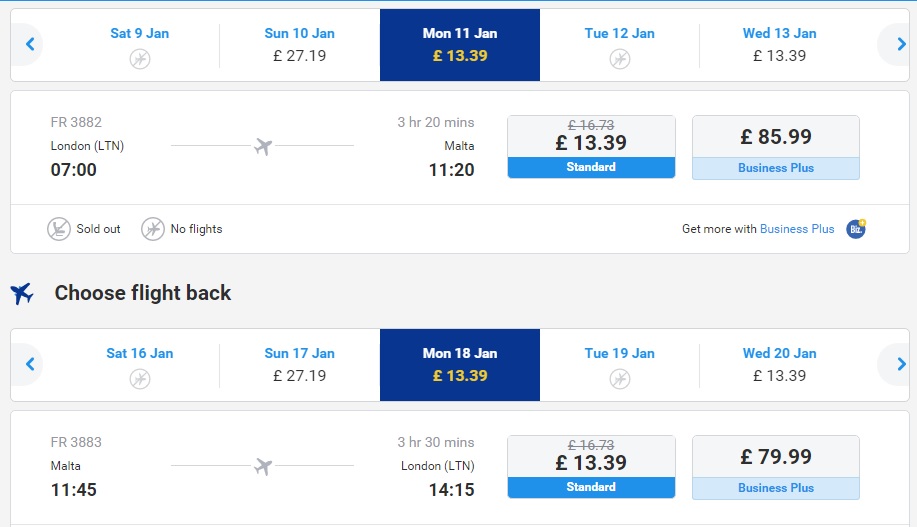Show later return dates with right chevron
The width and height of the screenshot is (917, 527).
[901, 364]
